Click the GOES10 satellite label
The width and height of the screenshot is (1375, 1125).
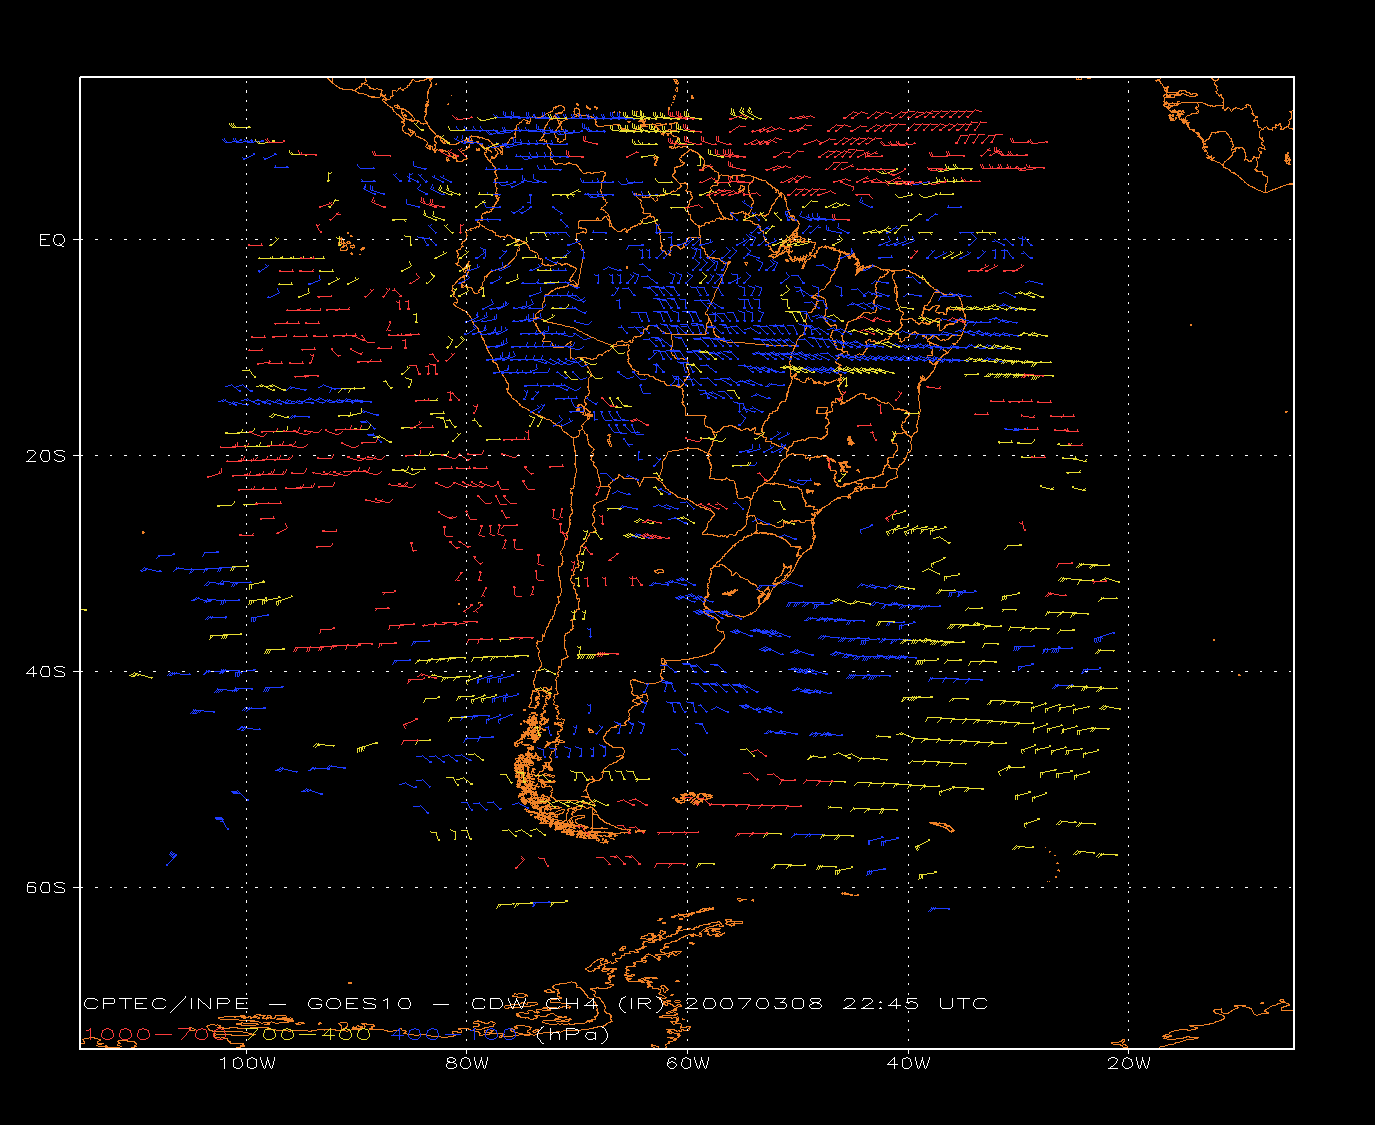358,1003
